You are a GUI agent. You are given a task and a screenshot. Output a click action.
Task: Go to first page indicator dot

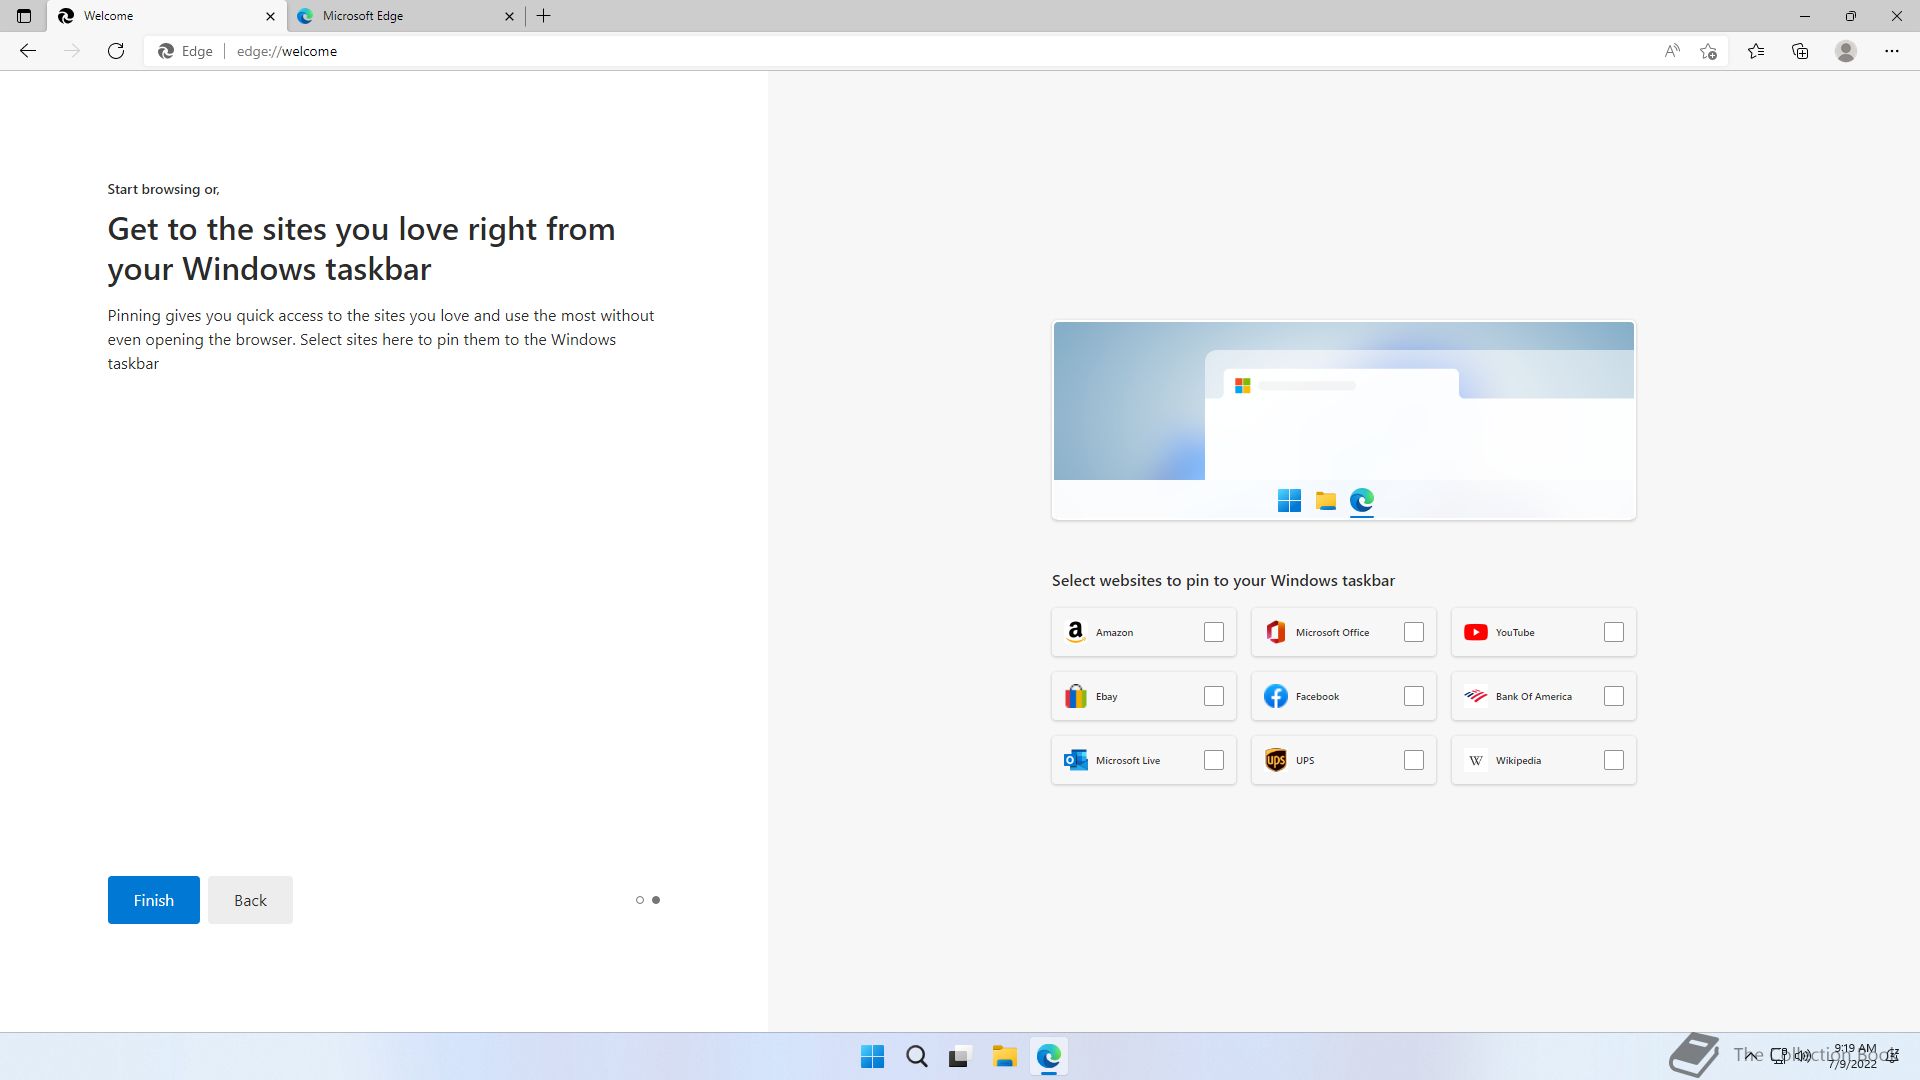[x=640, y=900]
